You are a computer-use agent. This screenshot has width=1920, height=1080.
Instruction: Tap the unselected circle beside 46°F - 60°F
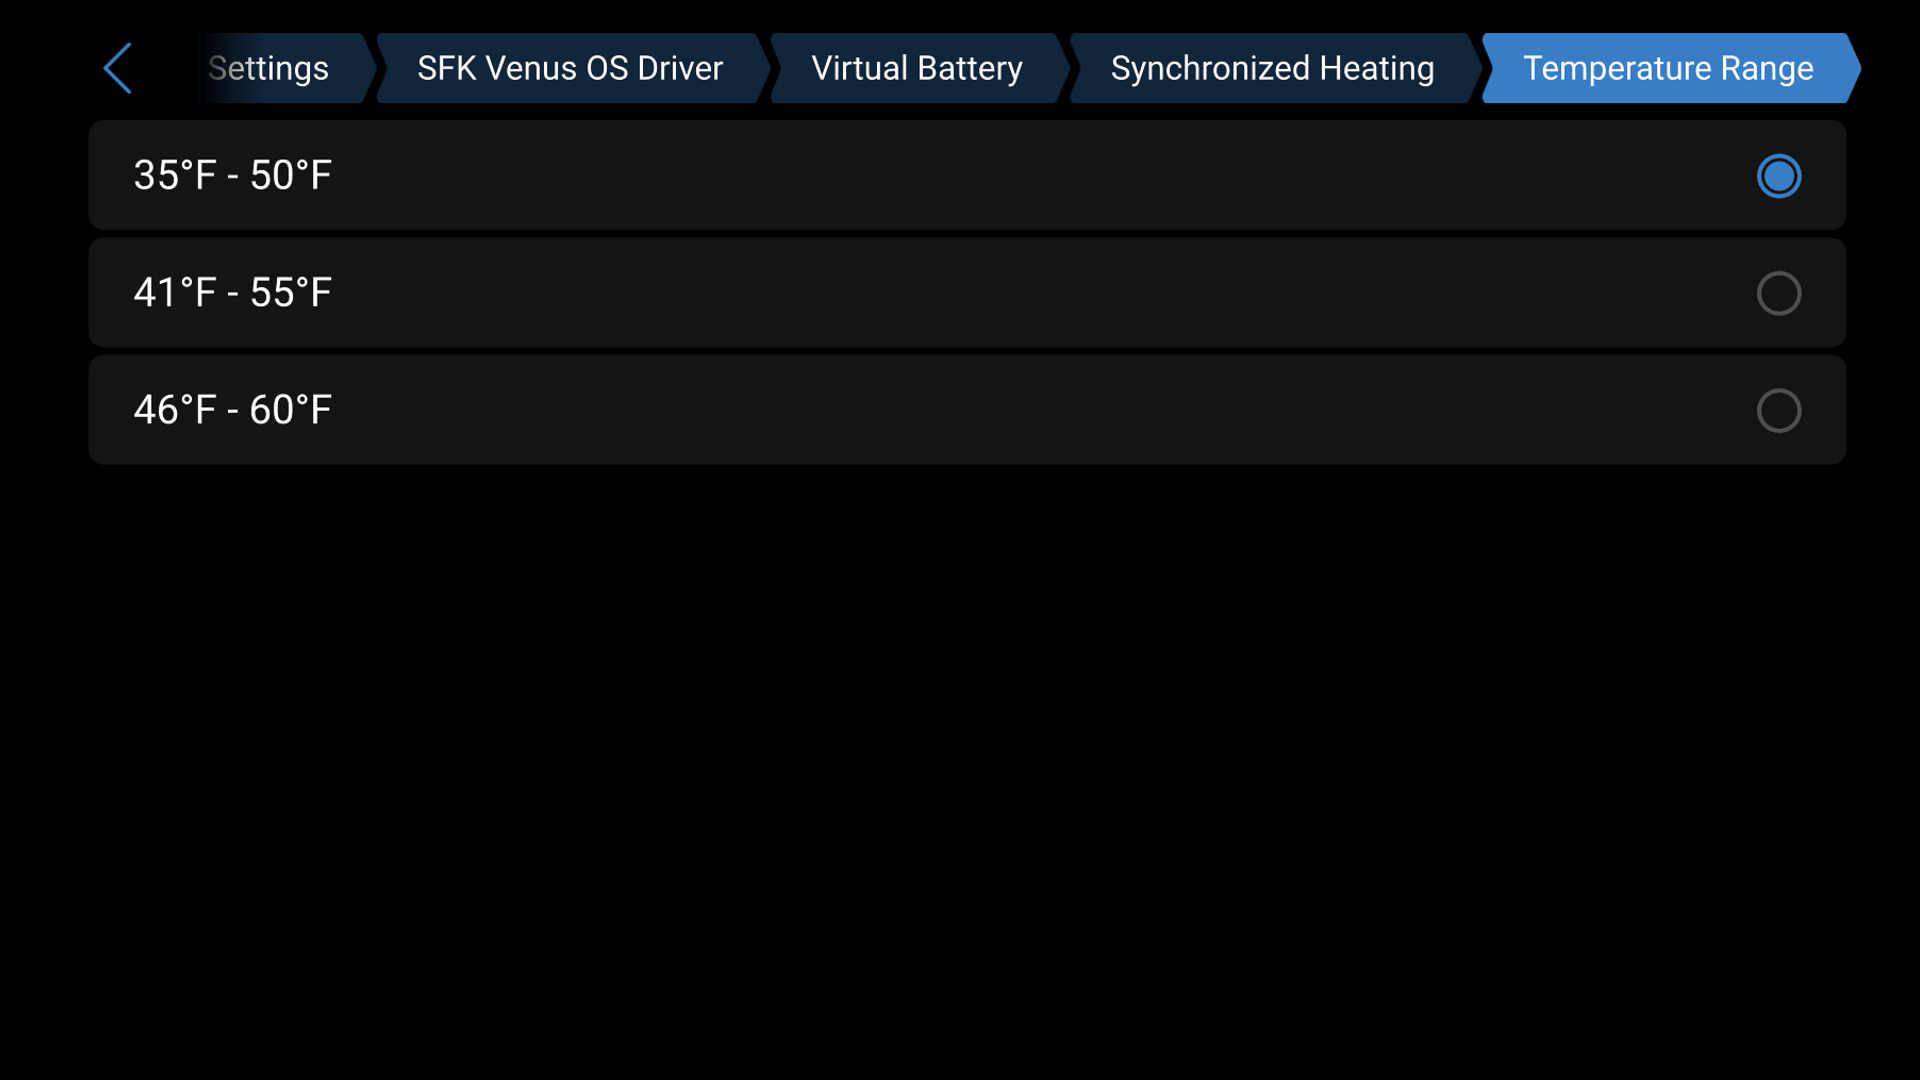point(1778,410)
